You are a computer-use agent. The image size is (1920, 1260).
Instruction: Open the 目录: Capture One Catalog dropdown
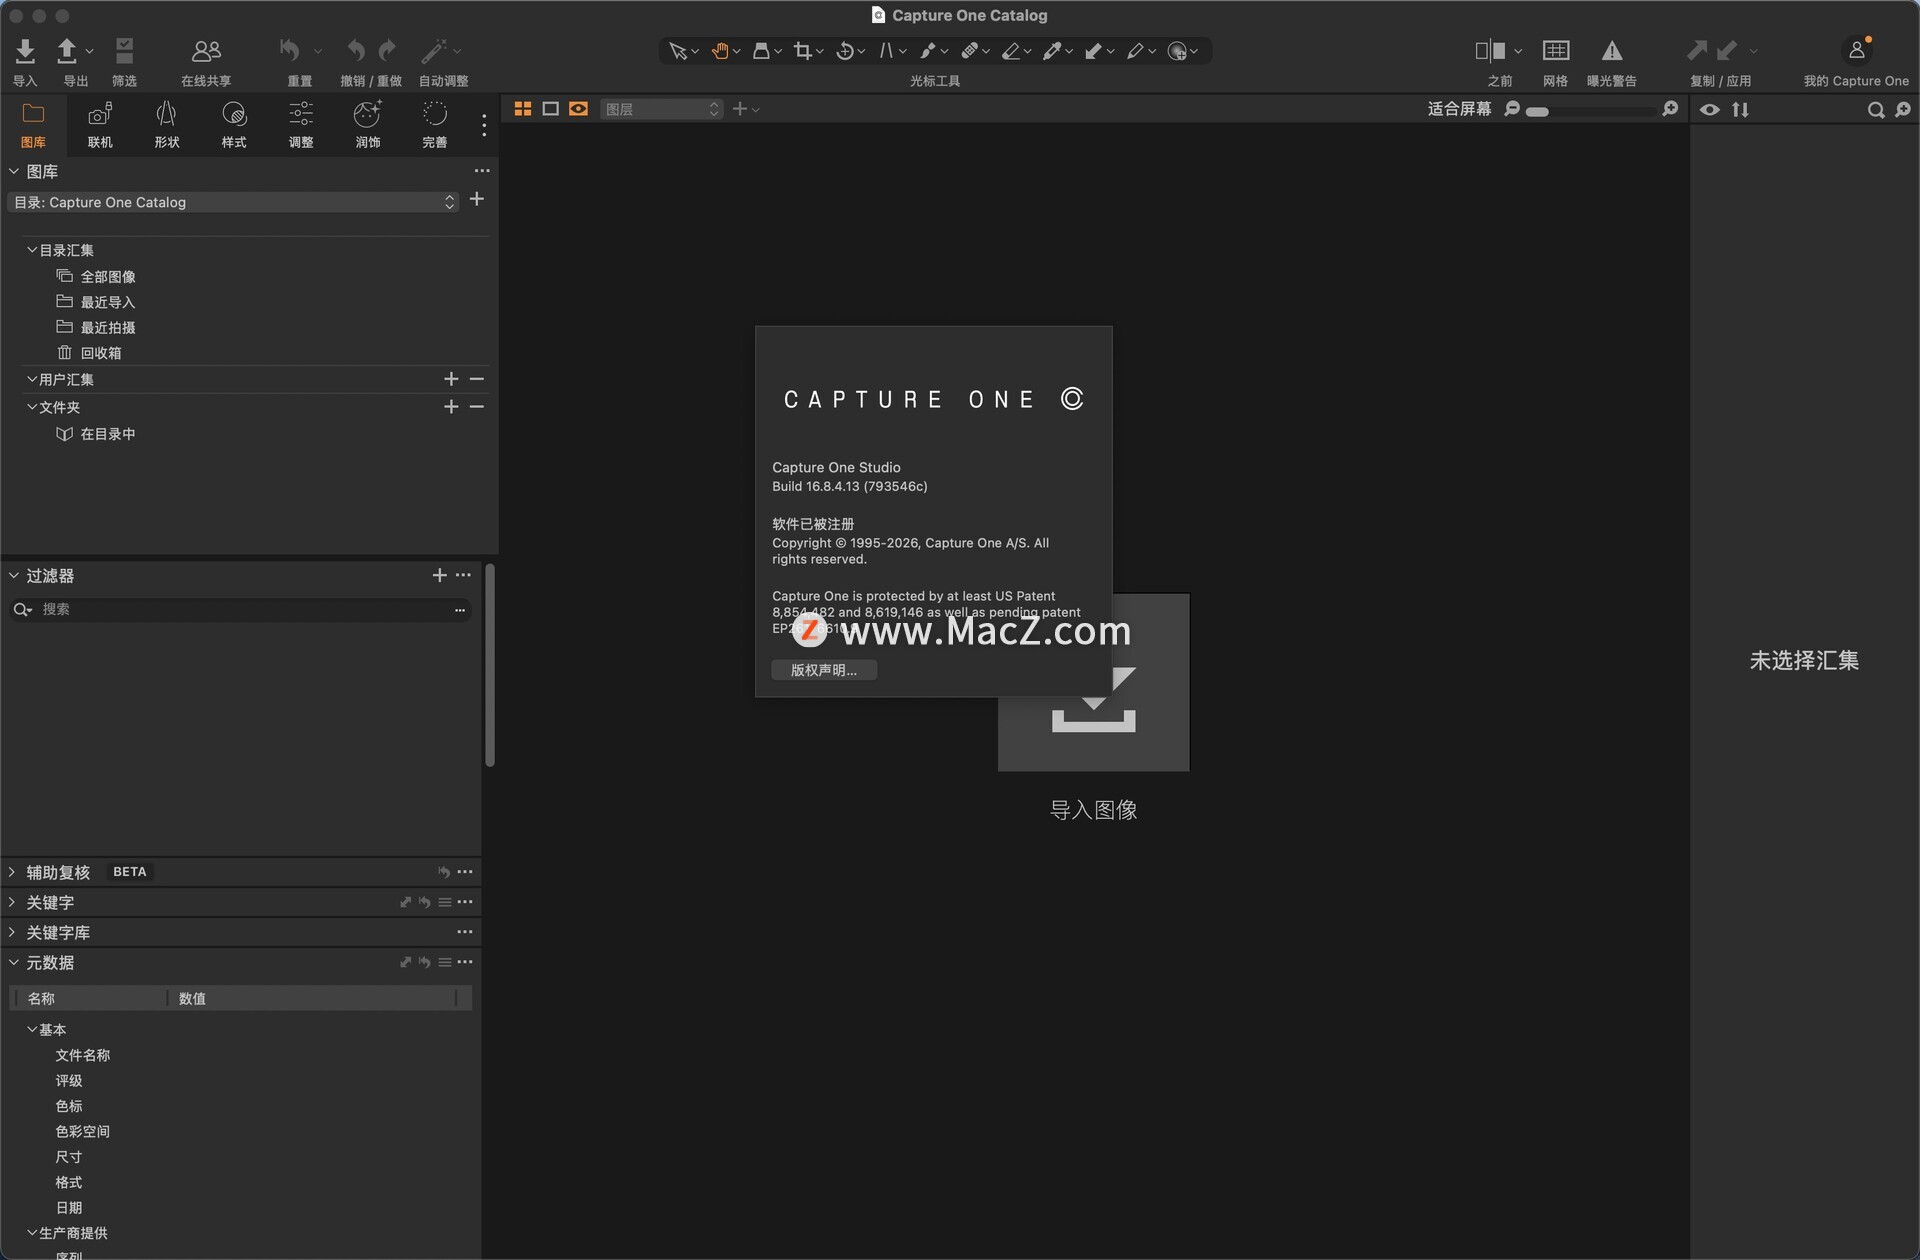233,202
